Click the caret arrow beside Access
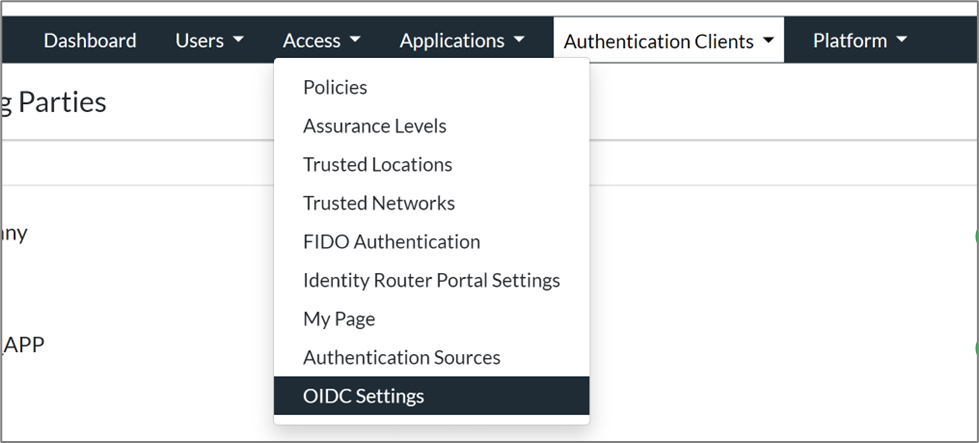 [355, 41]
